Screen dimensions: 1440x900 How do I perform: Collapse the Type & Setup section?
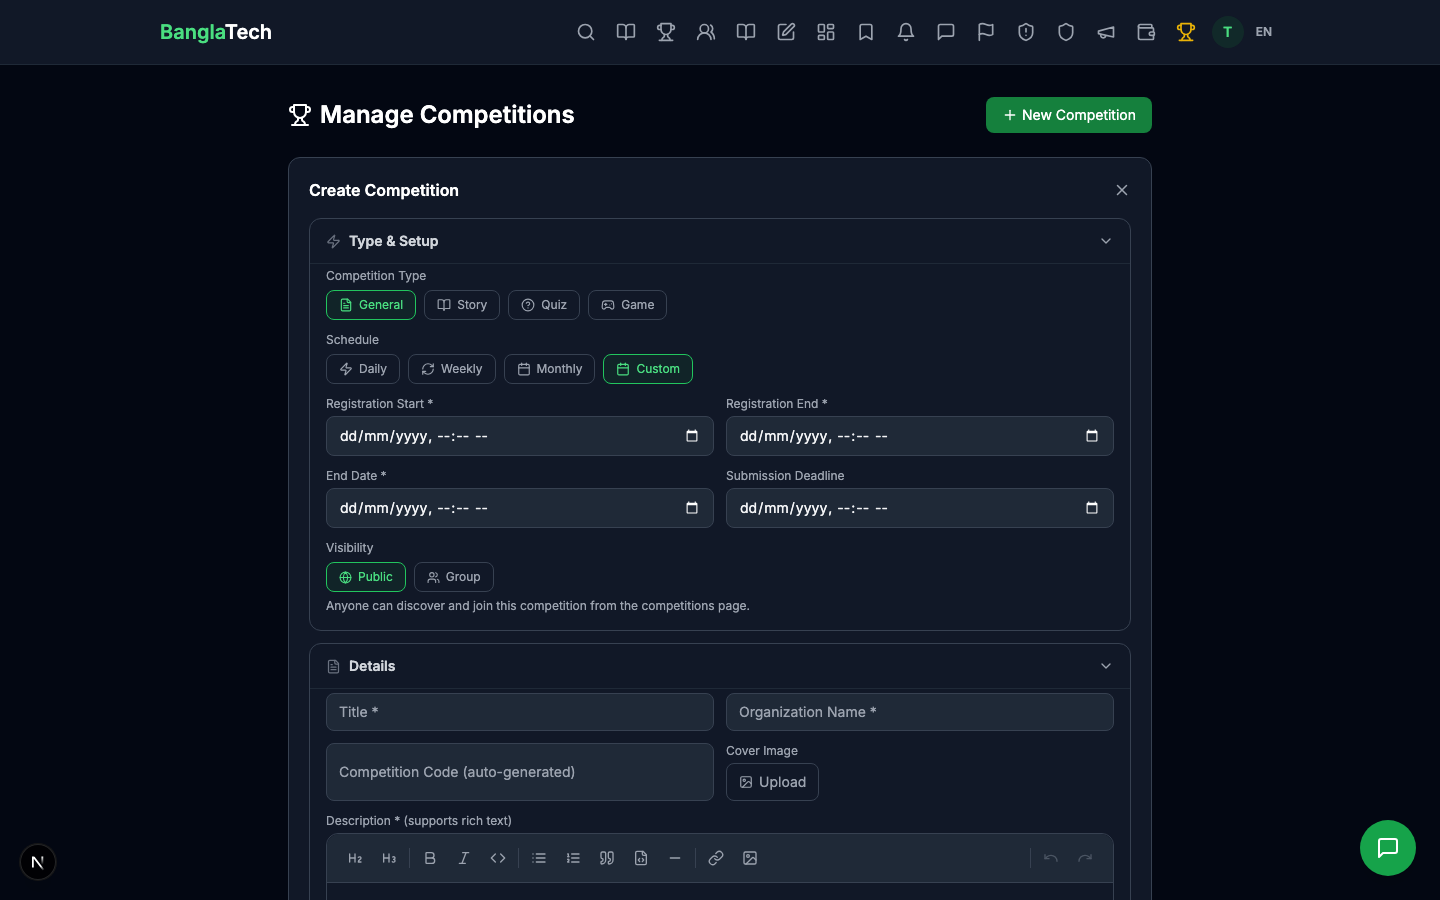(x=1106, y=241)
